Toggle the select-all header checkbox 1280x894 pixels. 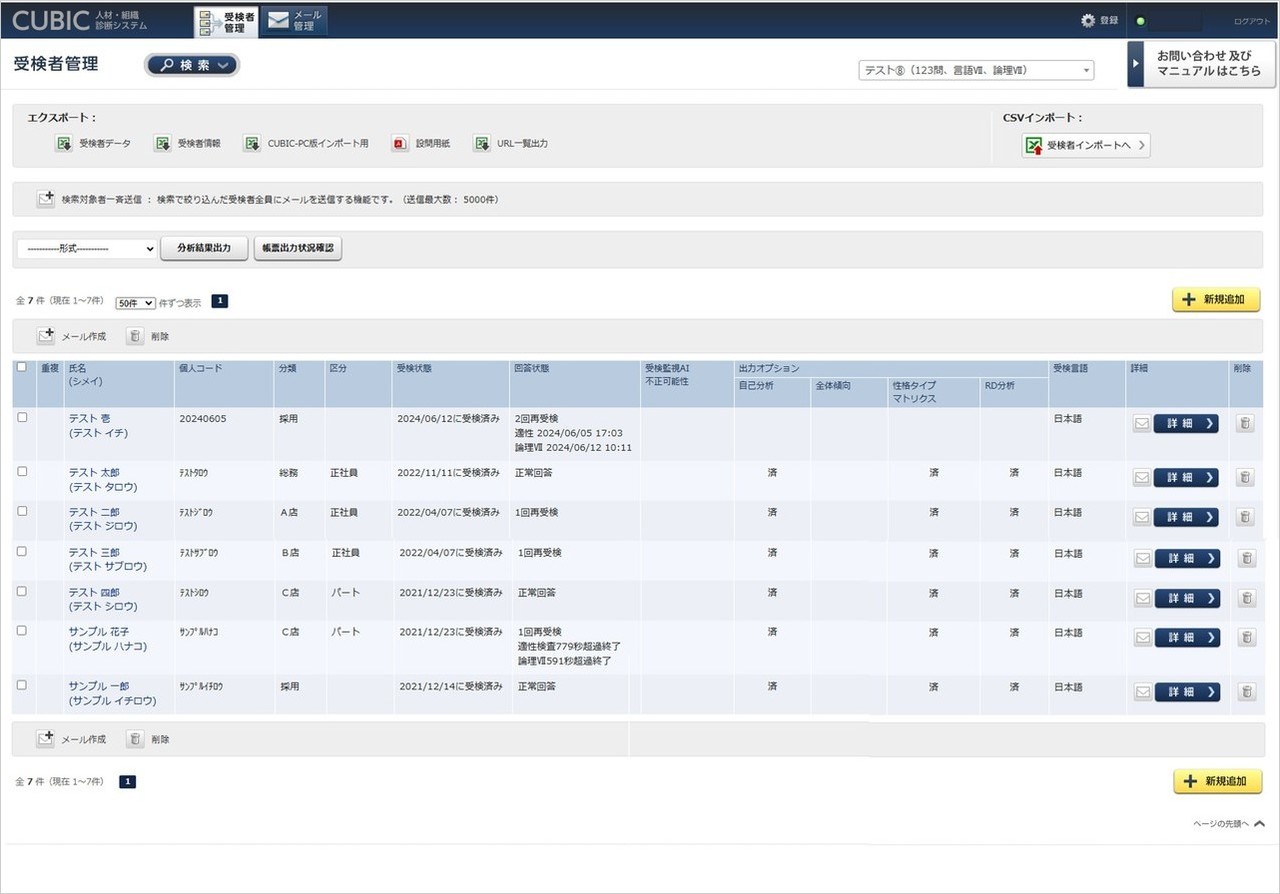pos(22,367)
